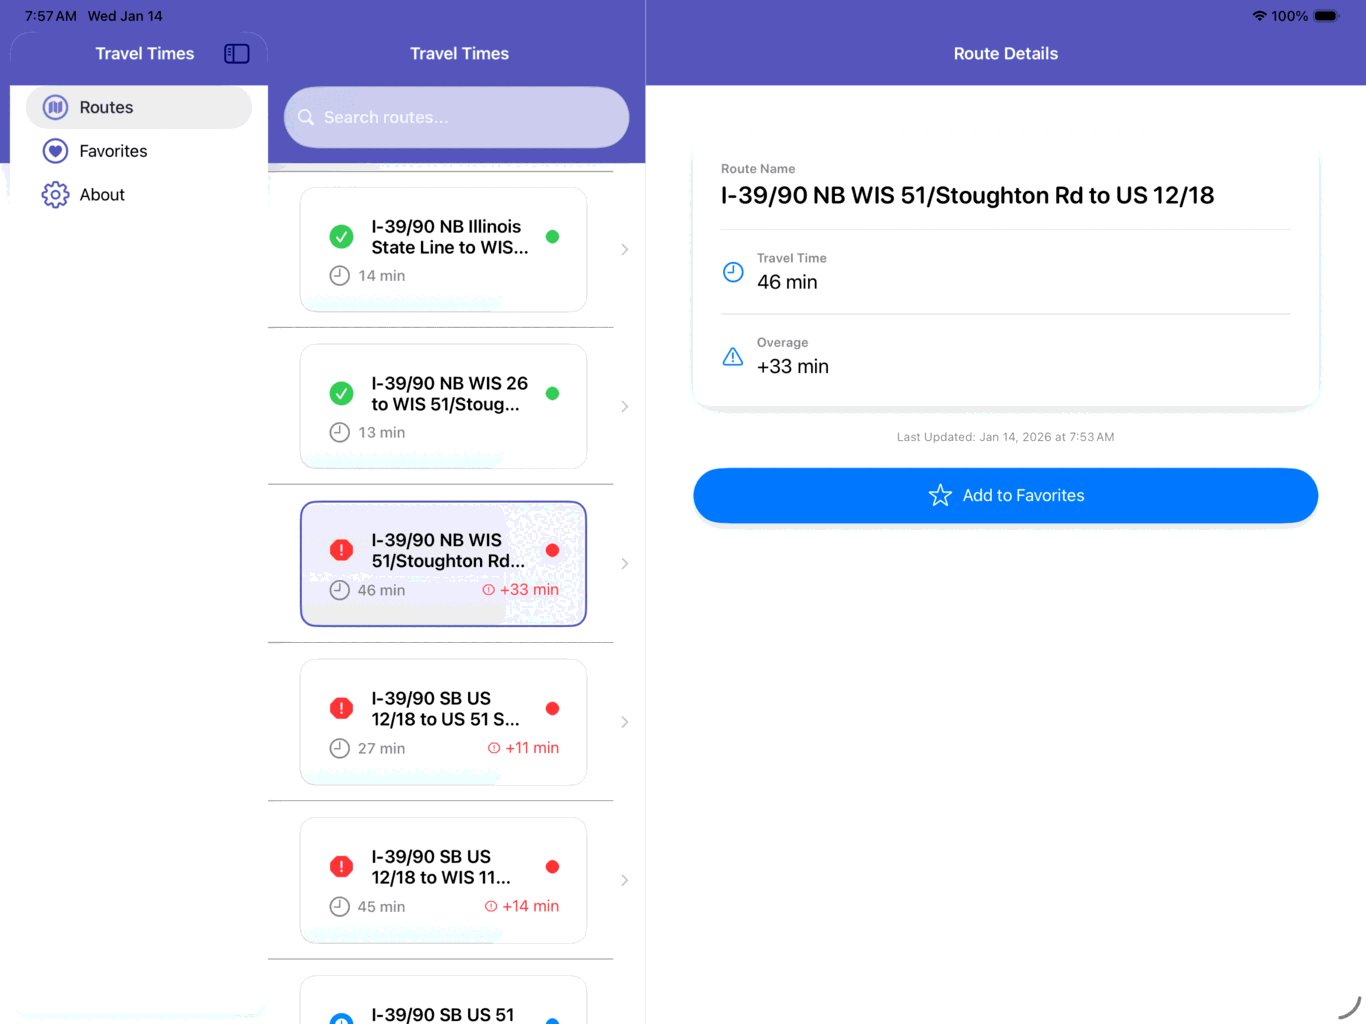Click the Overage warning triangle icon

tap(733, 357)
